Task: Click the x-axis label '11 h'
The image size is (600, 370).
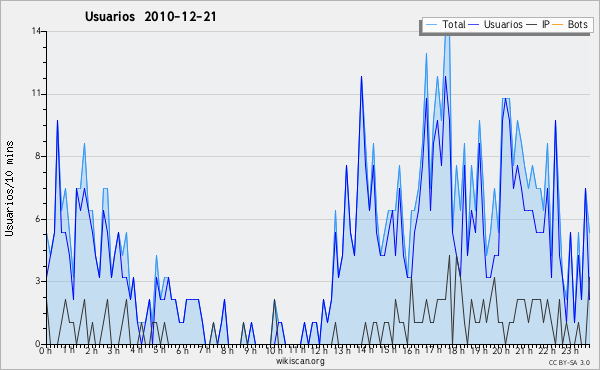Action: pos(297,350)
